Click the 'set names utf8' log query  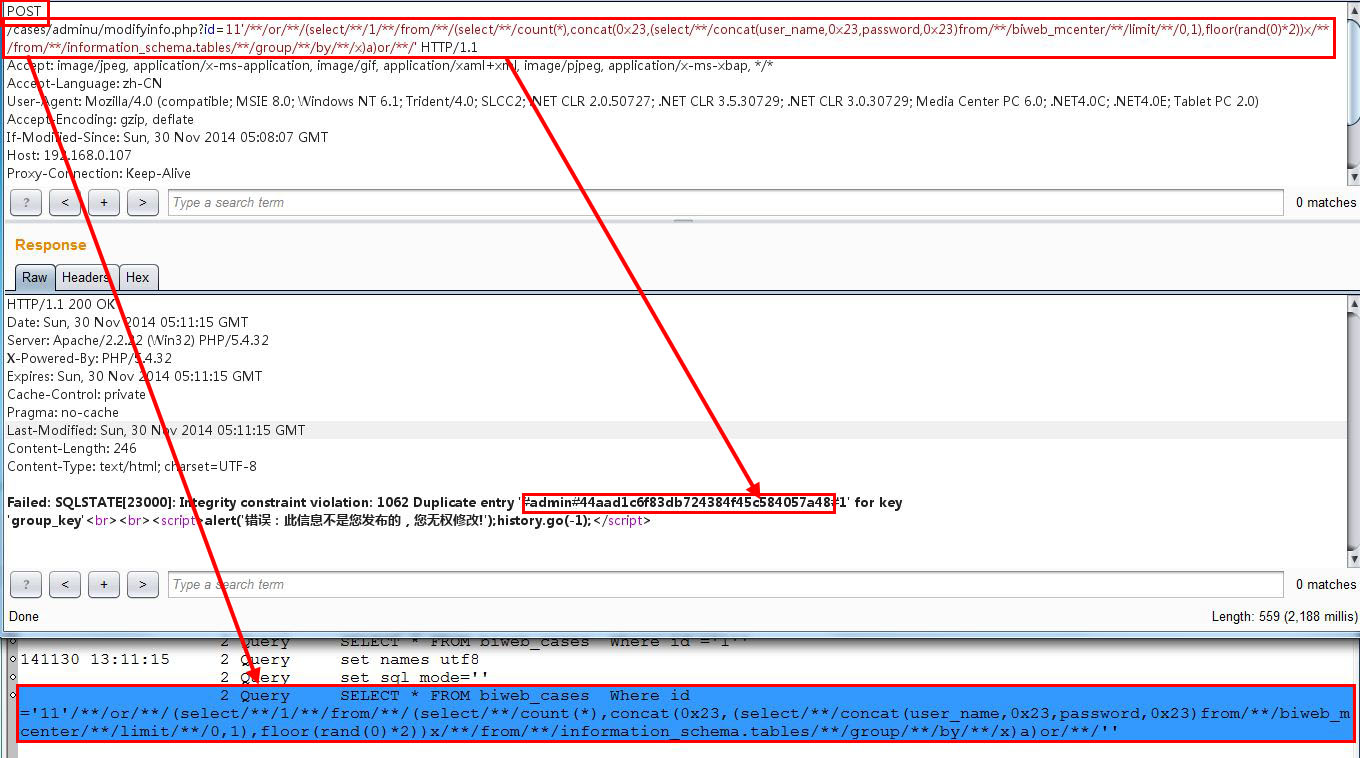[409, 660]
